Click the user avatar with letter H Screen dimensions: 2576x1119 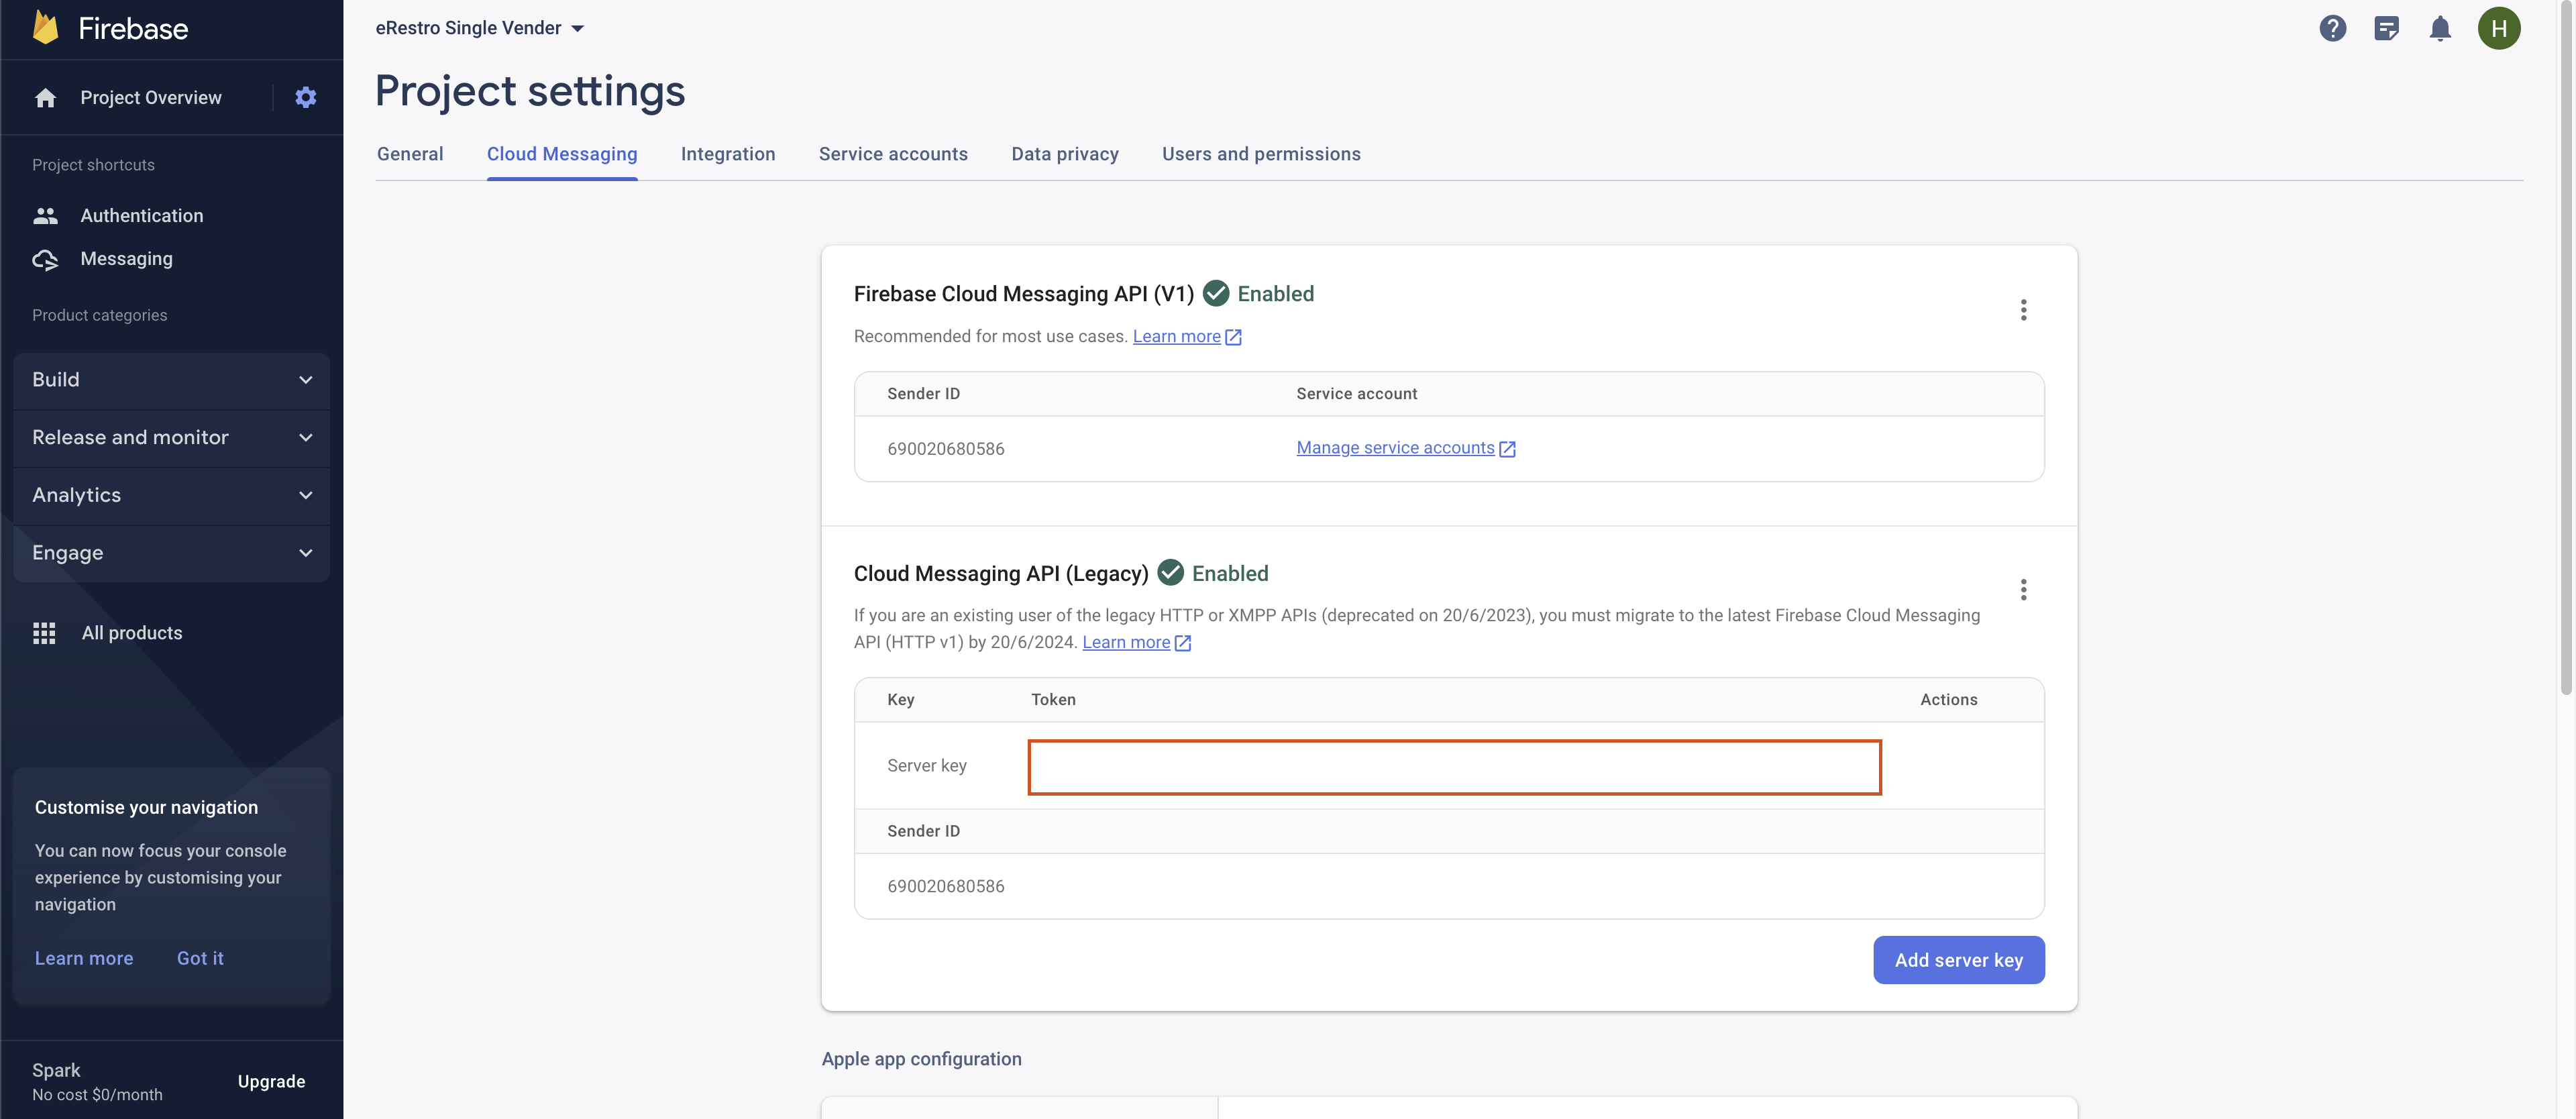(x=2498, y=28)
